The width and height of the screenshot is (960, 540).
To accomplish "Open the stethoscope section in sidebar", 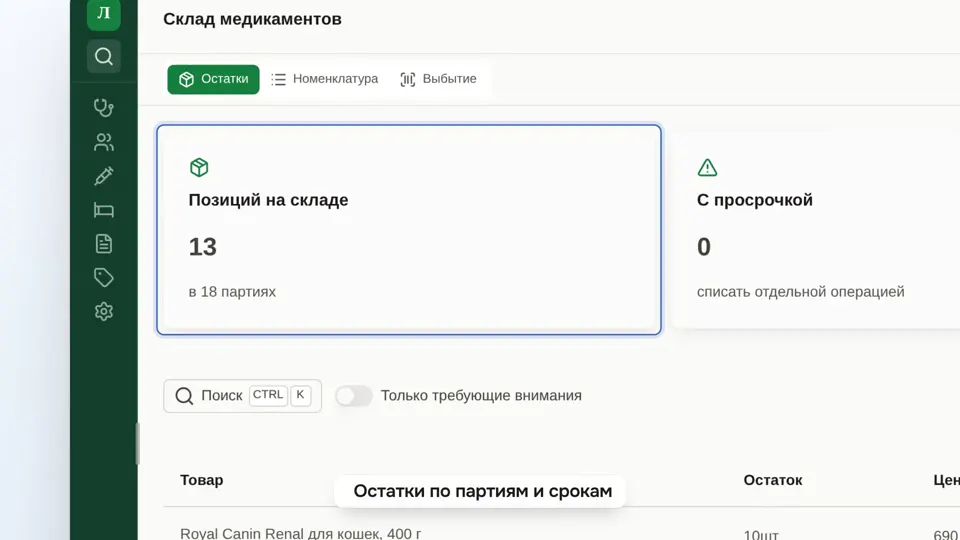I will point(103,108).
